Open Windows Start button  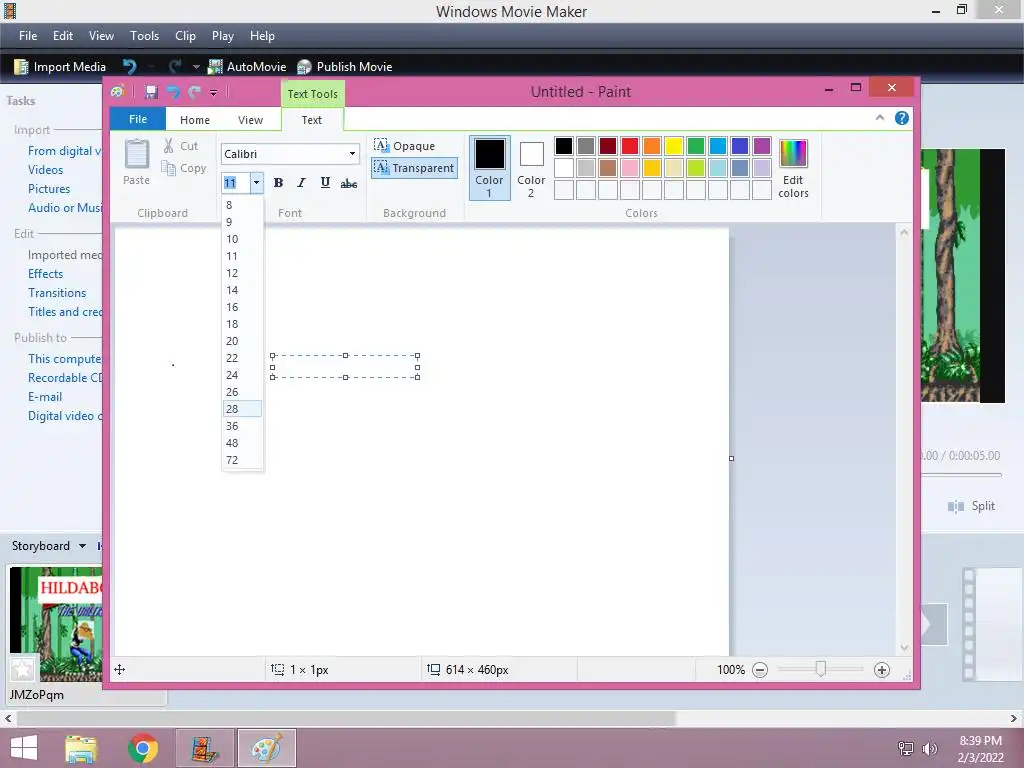point(24,748)
